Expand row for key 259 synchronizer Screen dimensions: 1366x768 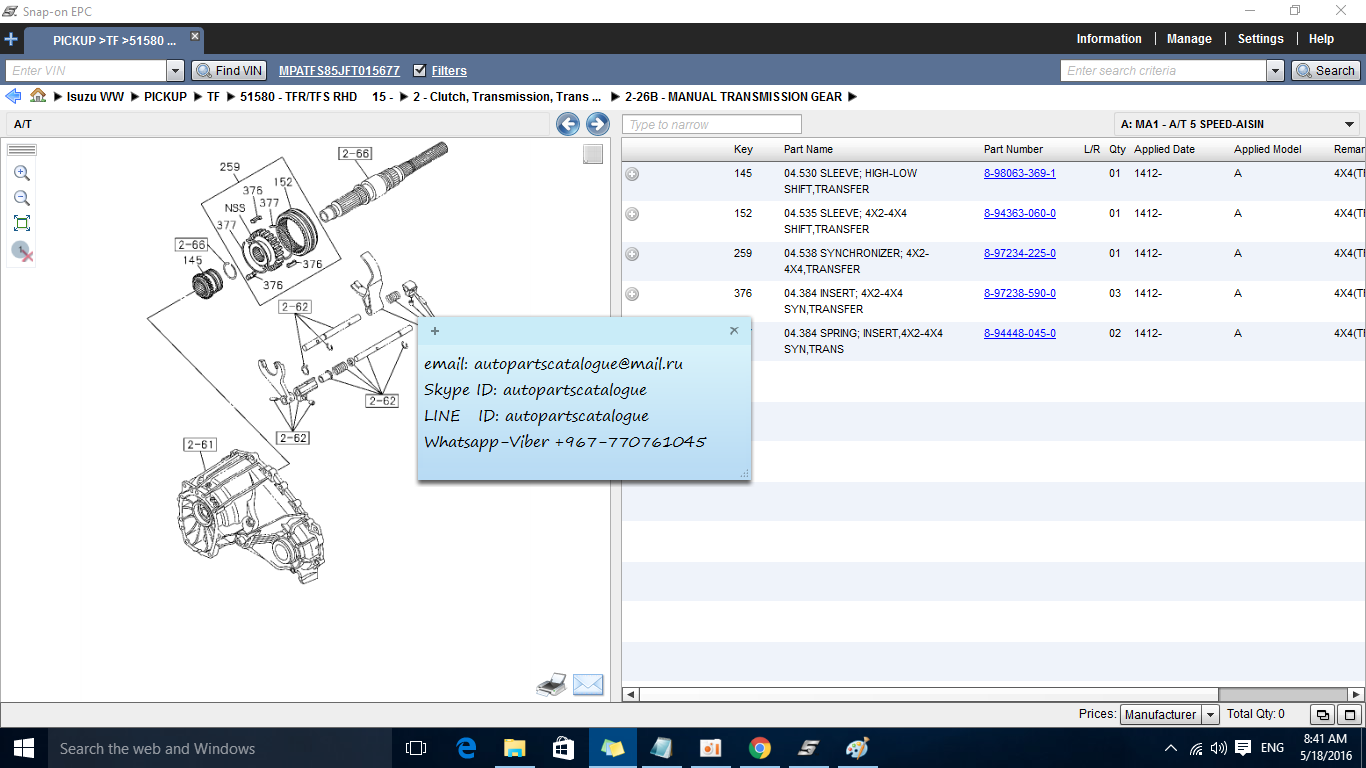pos(632,254)
